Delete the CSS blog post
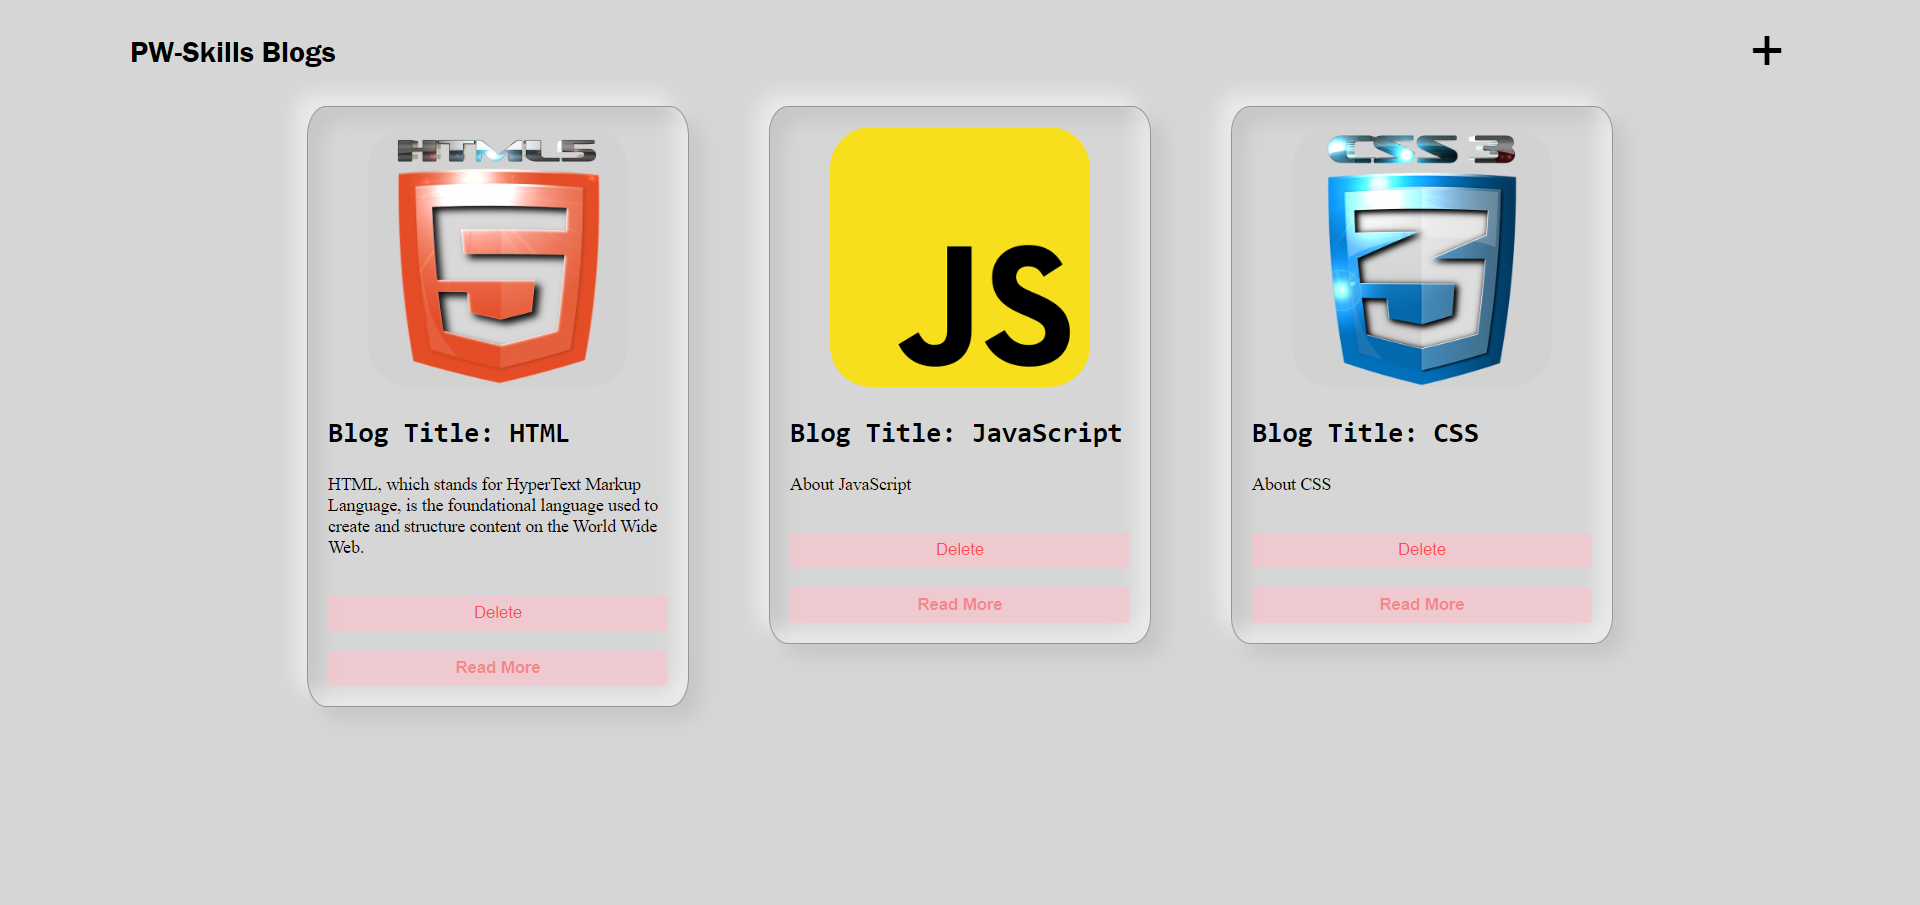The width and height of the screenshot is (1920, 905). (1421, 549)
